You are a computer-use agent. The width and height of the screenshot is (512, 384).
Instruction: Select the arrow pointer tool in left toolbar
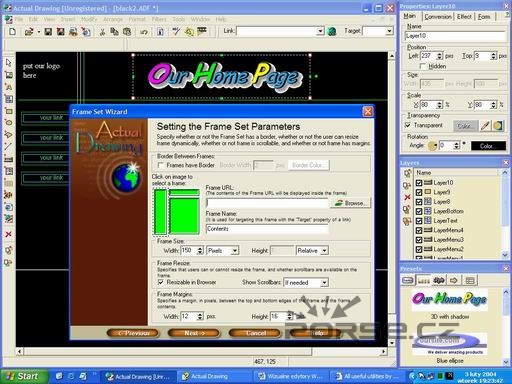[x=9, y=63]
